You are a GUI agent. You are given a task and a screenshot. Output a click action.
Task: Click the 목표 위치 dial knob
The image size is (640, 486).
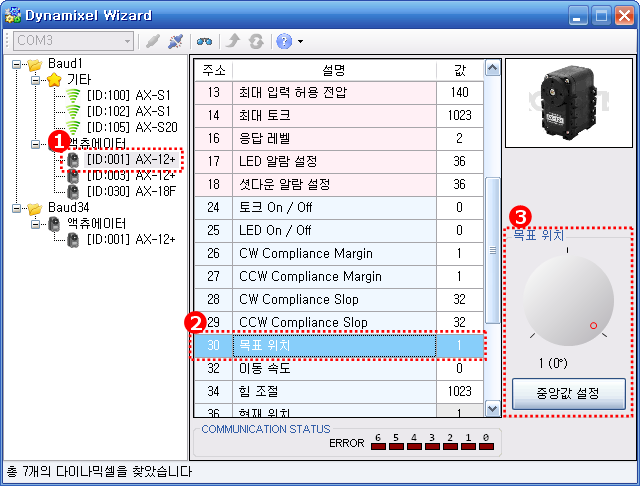[x=567, y=305]
